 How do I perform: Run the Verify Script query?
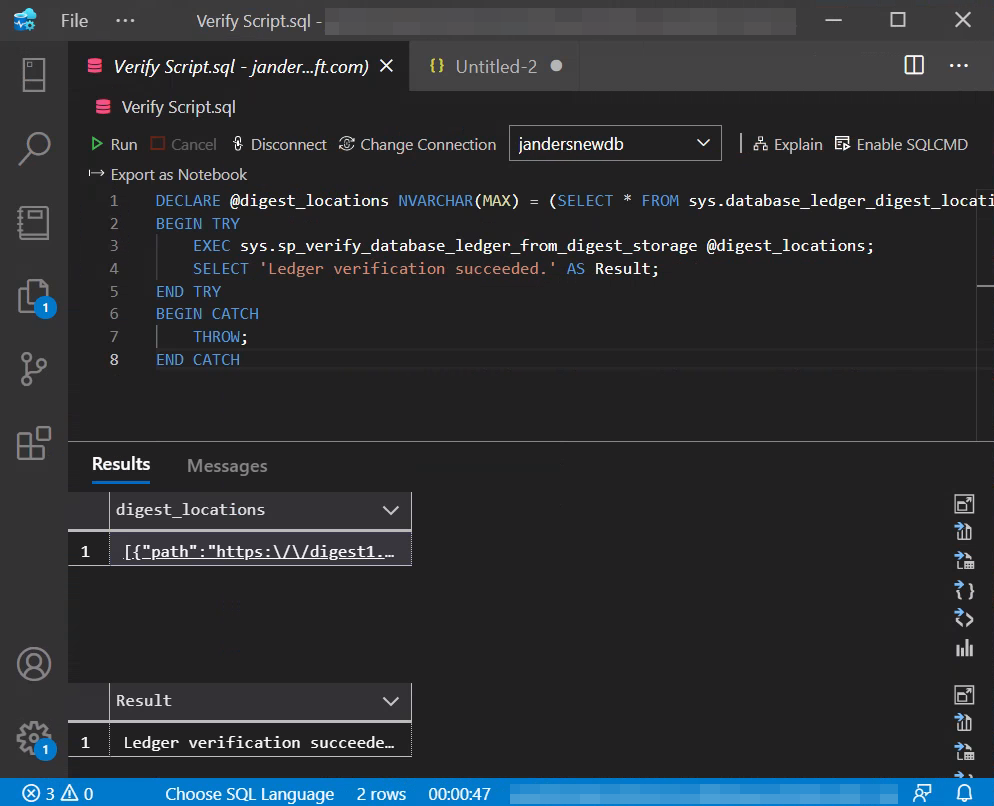[x=113, y=144]
